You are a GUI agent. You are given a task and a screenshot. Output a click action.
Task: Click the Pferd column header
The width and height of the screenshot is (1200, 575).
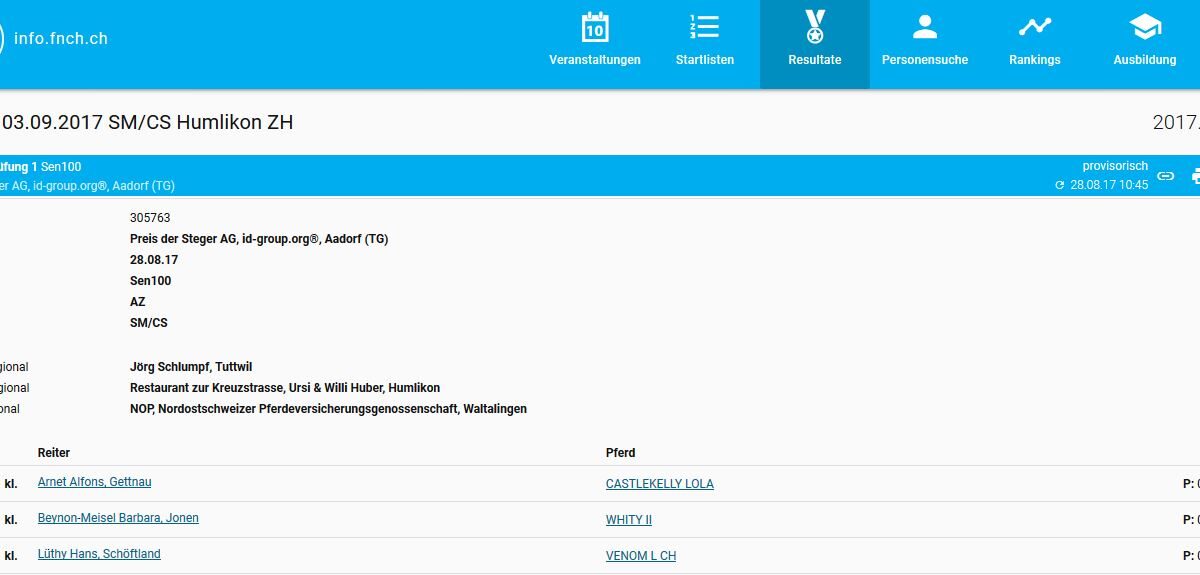coord(620,453)
